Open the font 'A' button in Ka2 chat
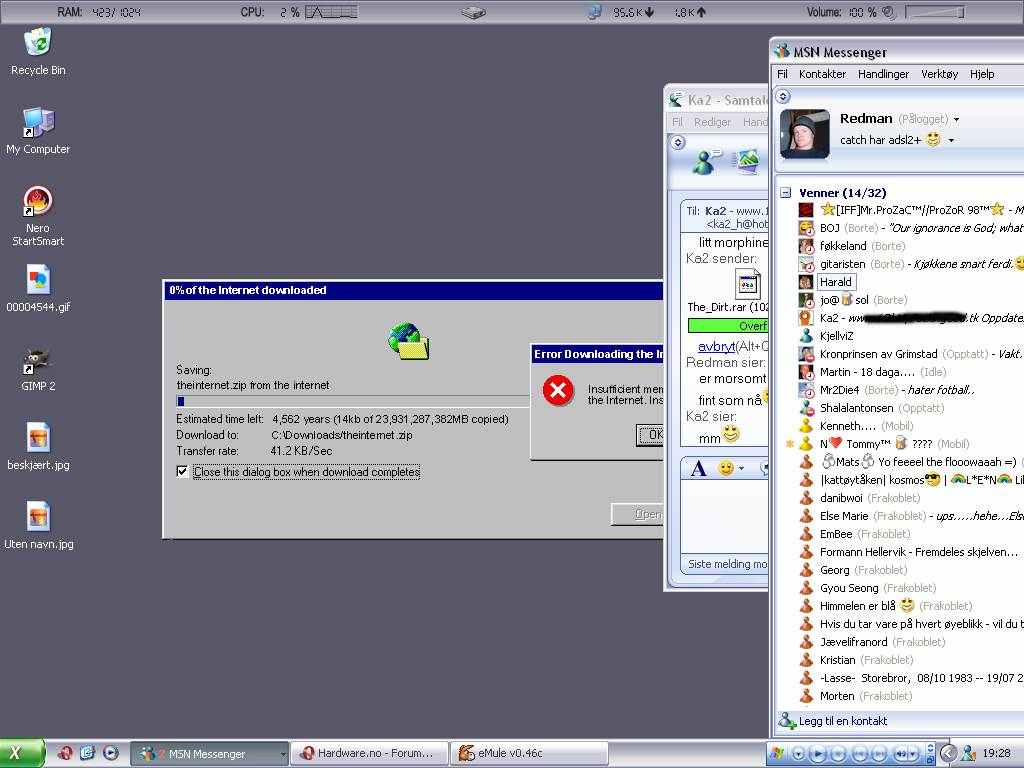 click(x=698, y=468)
